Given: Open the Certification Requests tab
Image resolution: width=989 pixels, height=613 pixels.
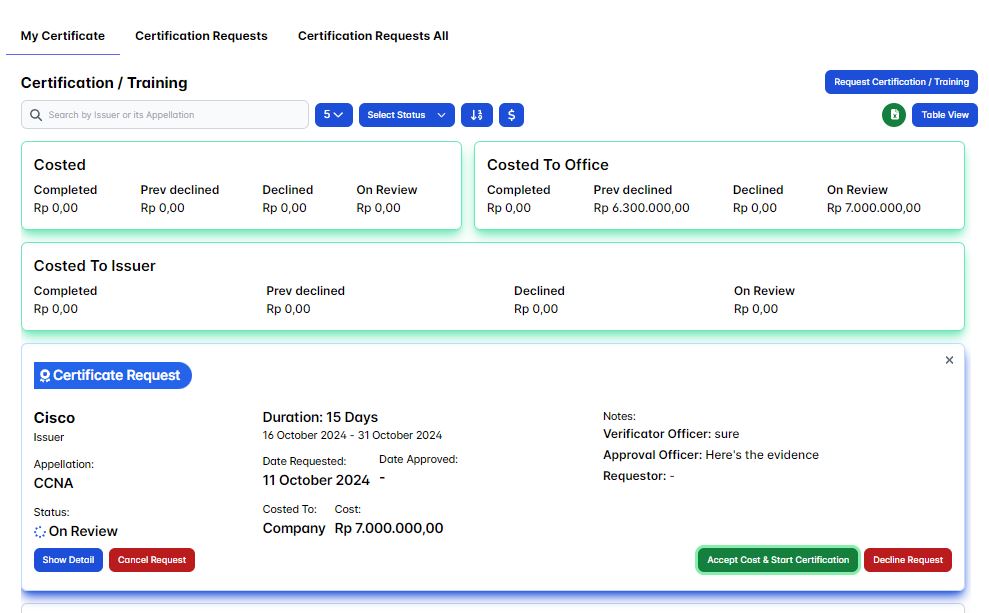Looking at the screenshot, I should point(201,36).
